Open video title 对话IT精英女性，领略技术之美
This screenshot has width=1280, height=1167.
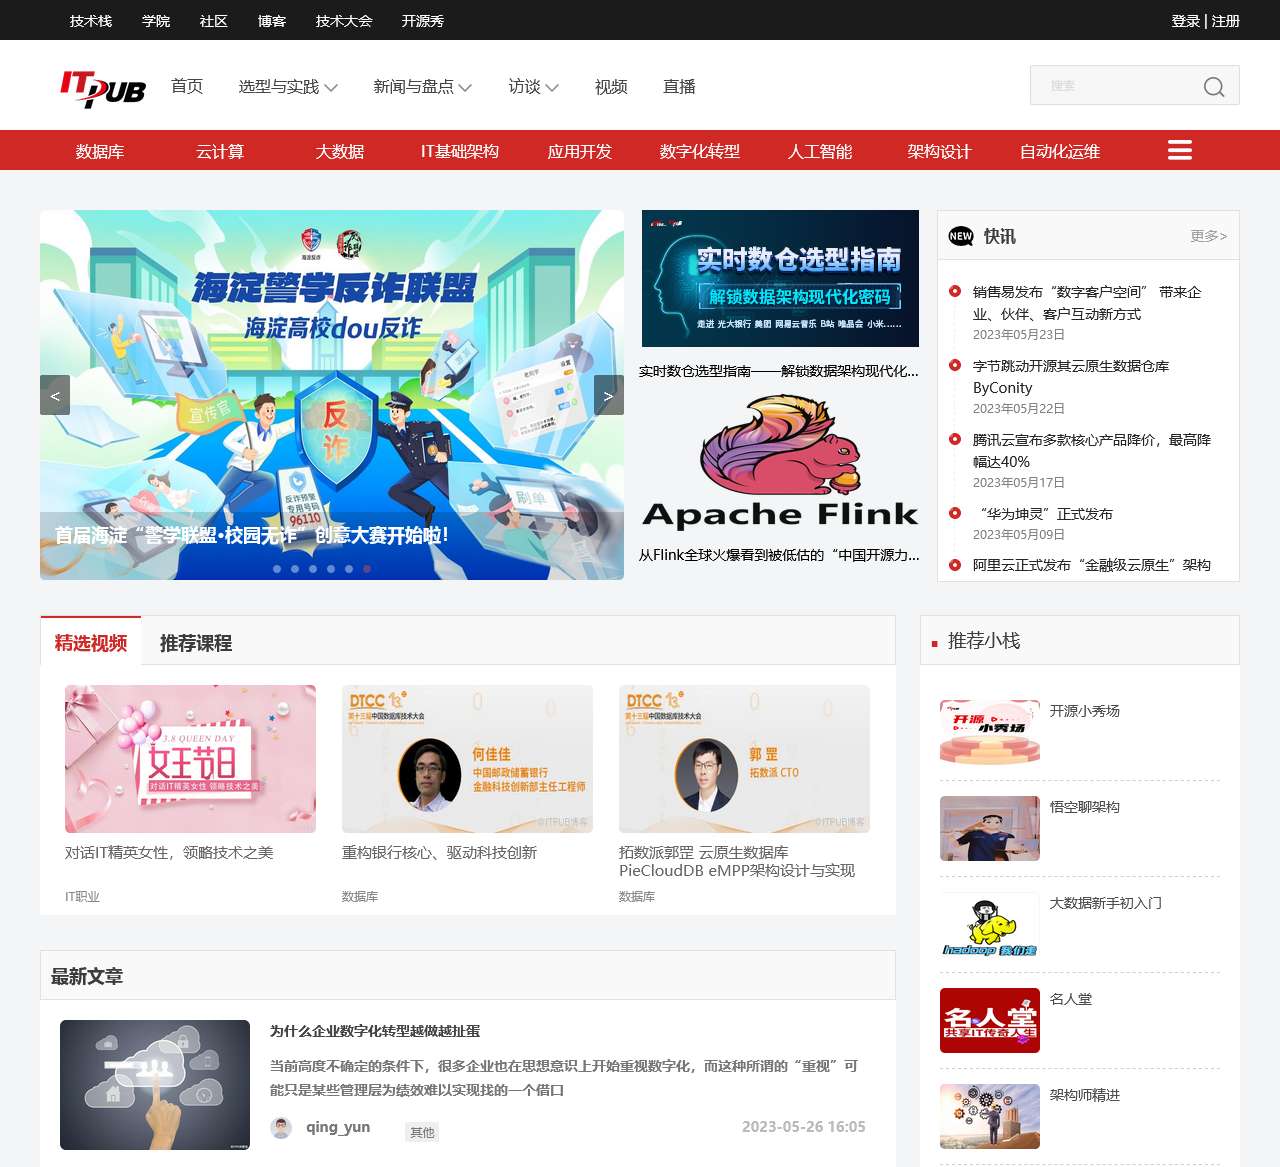pyautogui.click(x=169, y=853)
